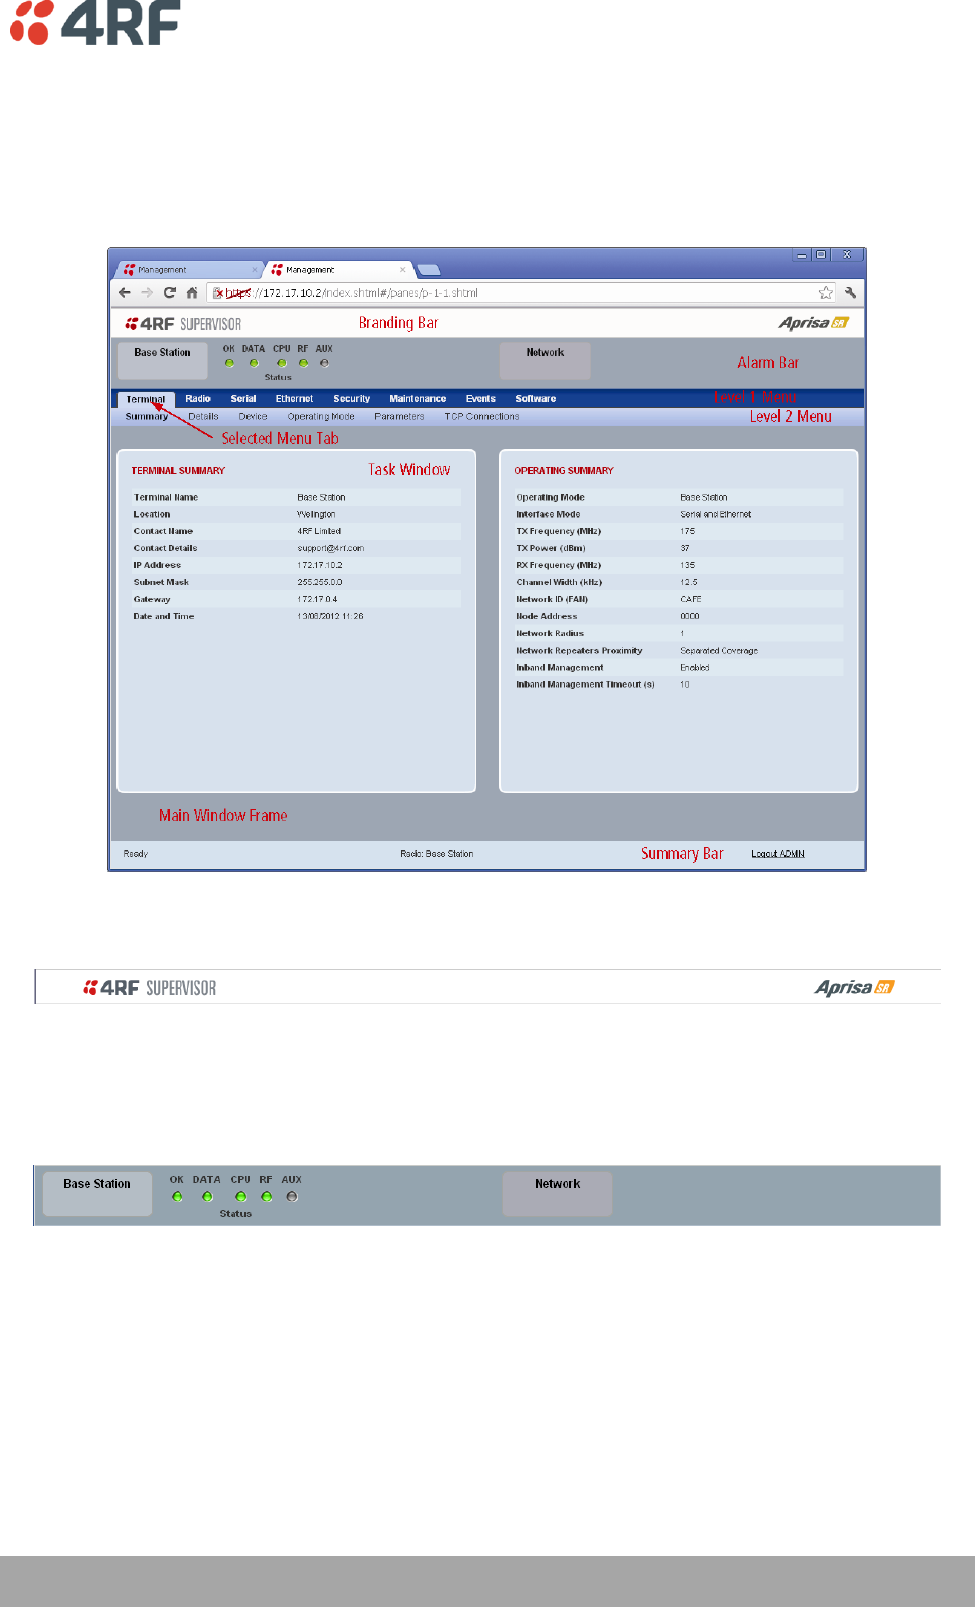Viewport: 975px width, 1607px height.
Task: Reload the page with the refresh icon
Action: click(x=169, y=293)
